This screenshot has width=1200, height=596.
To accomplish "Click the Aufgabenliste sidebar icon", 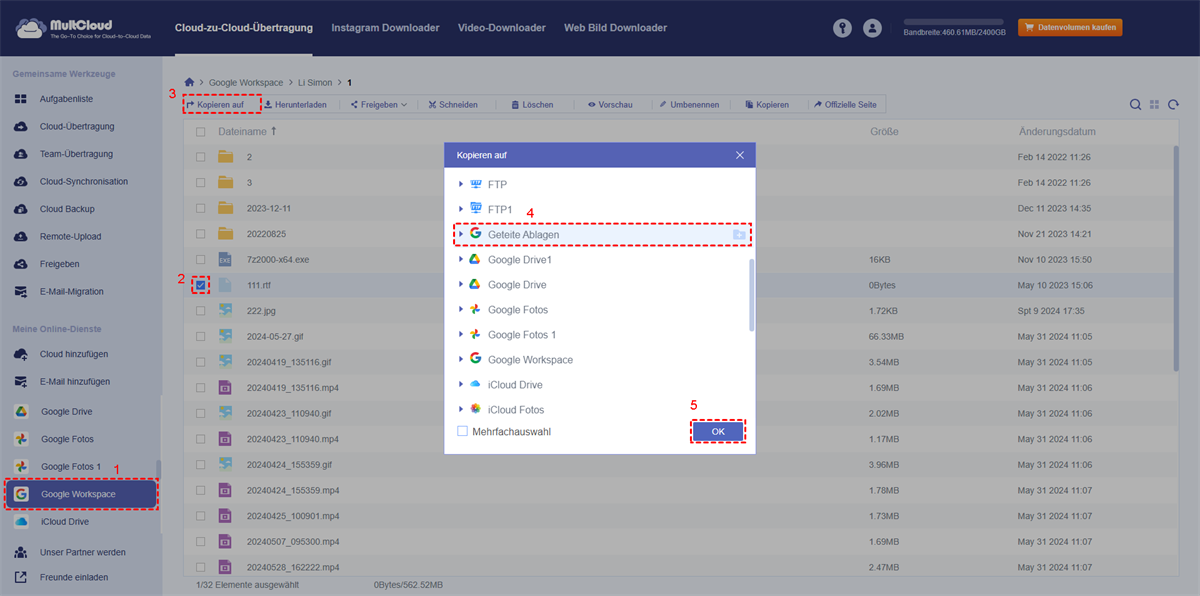I will tap(21, 99).
